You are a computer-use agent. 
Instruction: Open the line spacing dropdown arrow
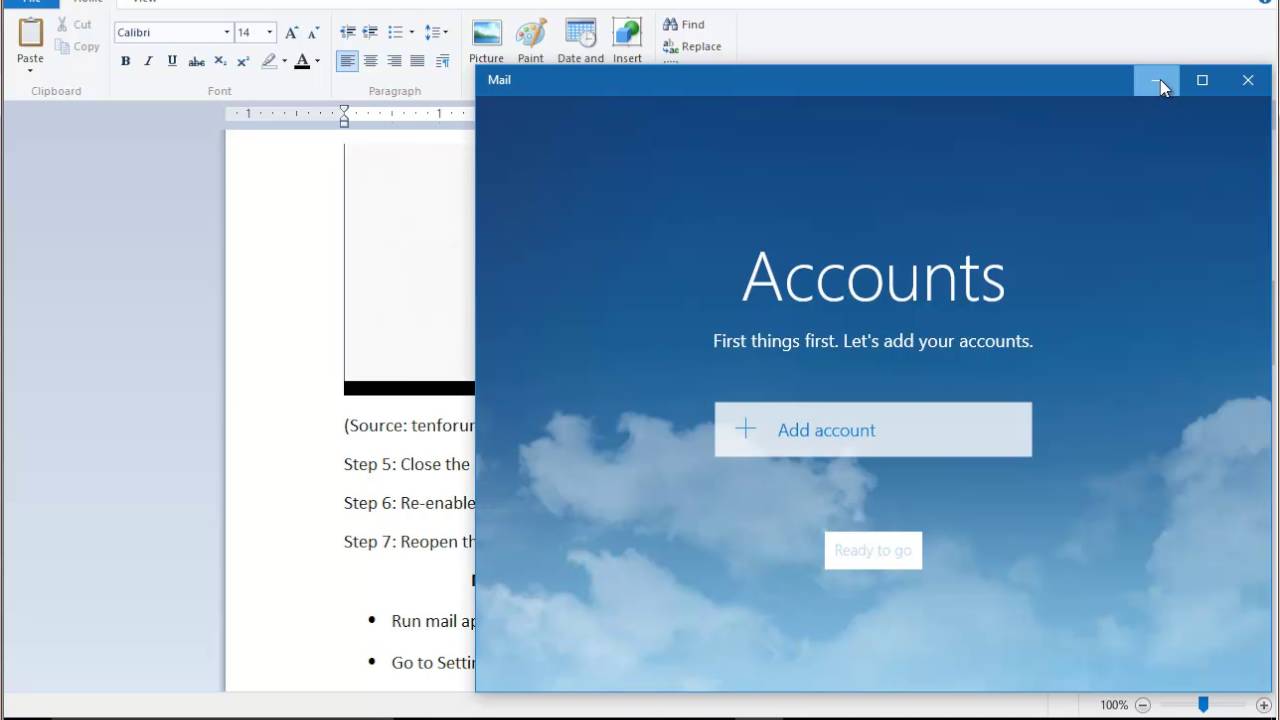446,32
